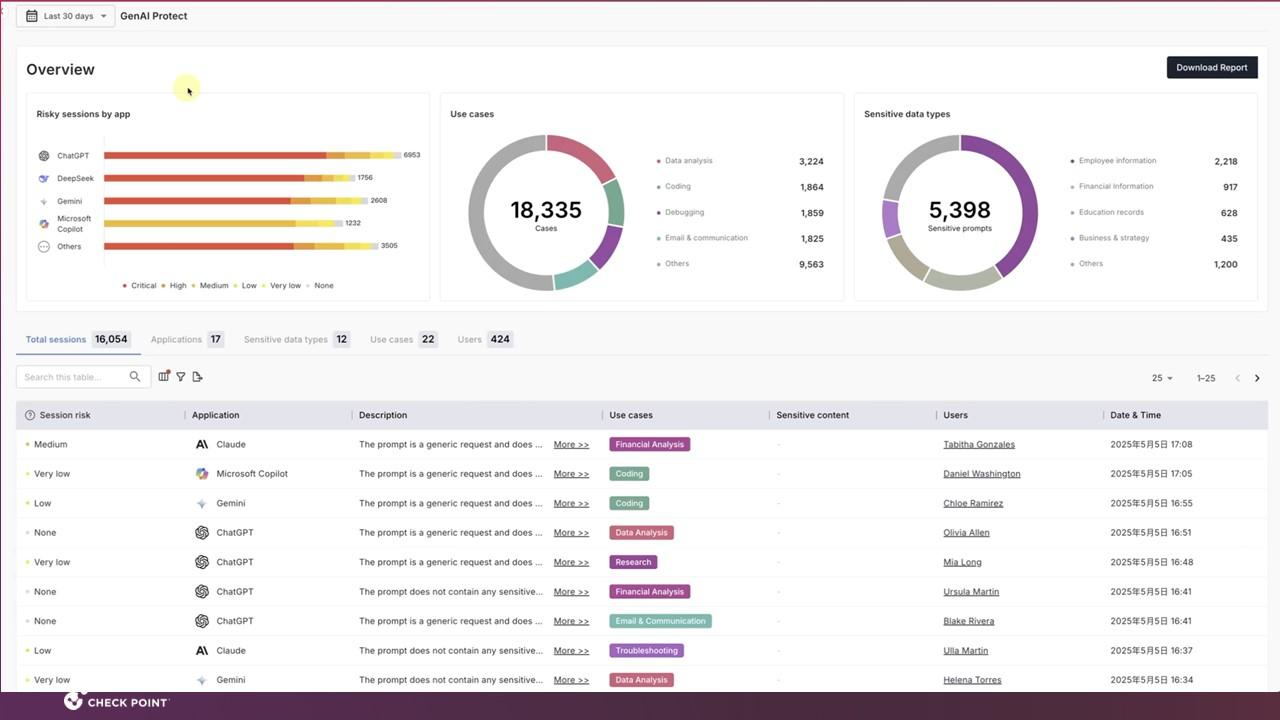Click Claude icon in Tabitha Gonzales row
The height and width of the screenshot is (720, 1280).
coord(202,444)
